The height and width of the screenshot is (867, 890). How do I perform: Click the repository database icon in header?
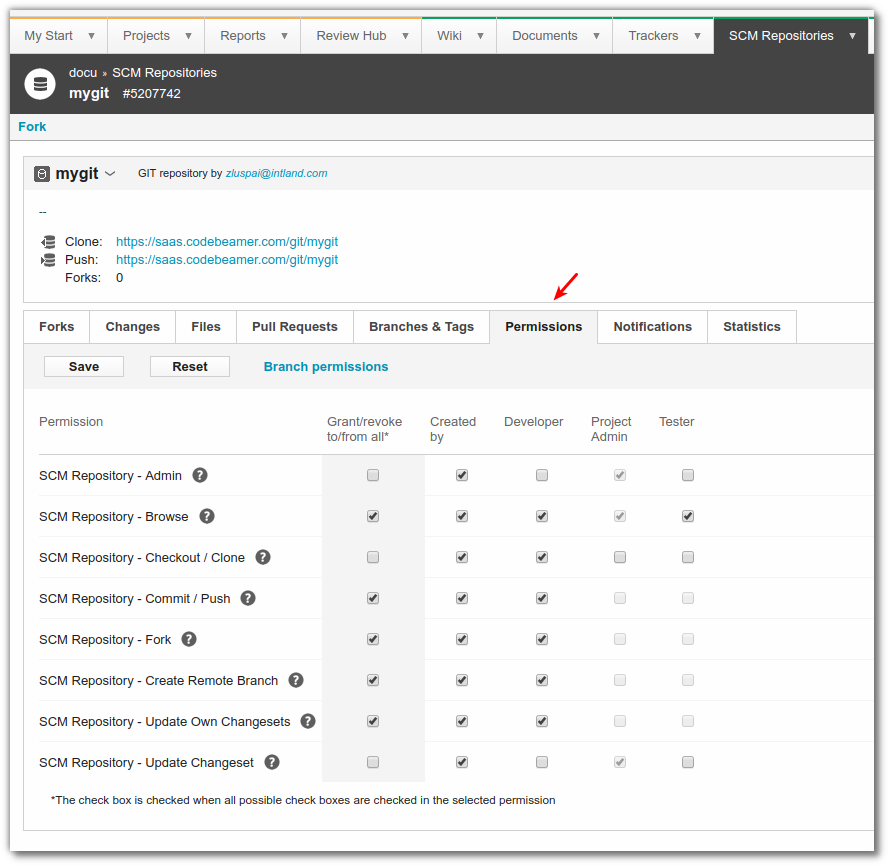click(x=40, y=84)
